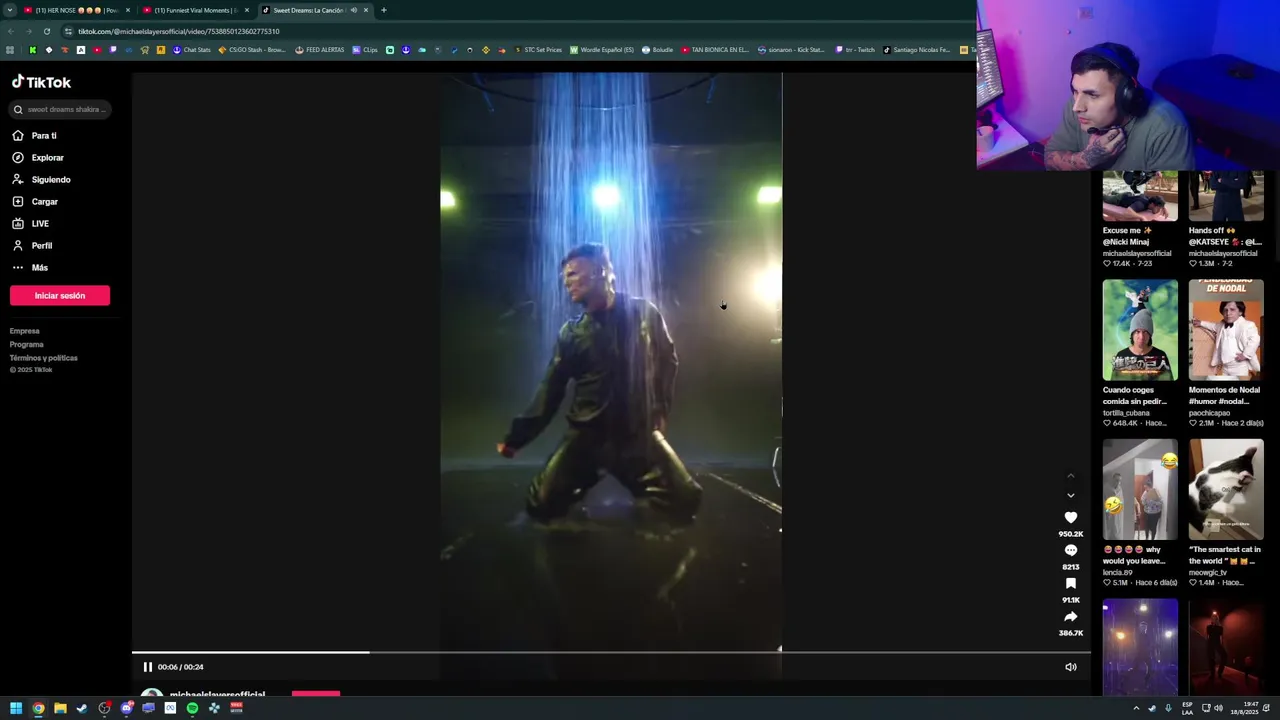Open File Explorer from taskbar

coord(60,708)
